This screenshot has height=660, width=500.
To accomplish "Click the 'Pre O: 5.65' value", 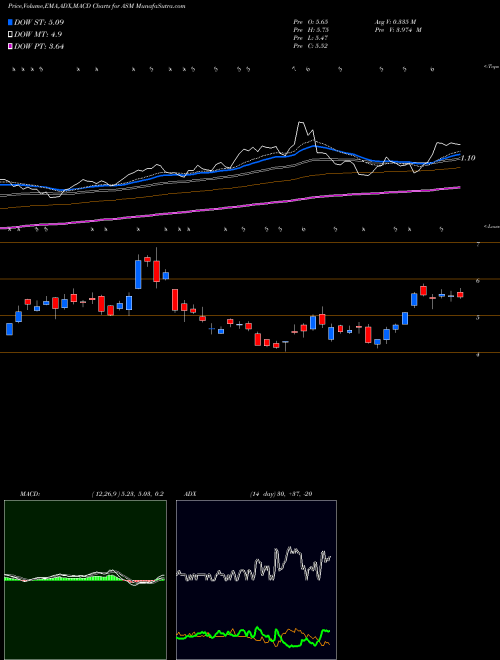I will [311, 21].
